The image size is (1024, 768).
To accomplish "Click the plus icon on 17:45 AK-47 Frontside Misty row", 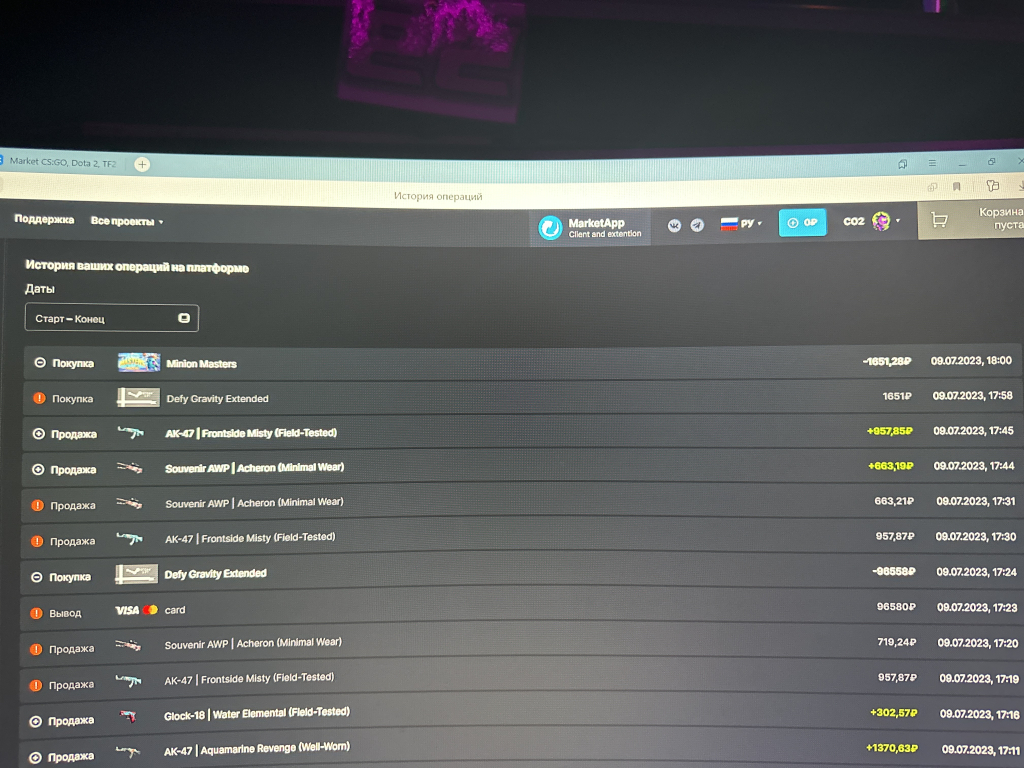I will pyautogui.click(x=39, y=434).
